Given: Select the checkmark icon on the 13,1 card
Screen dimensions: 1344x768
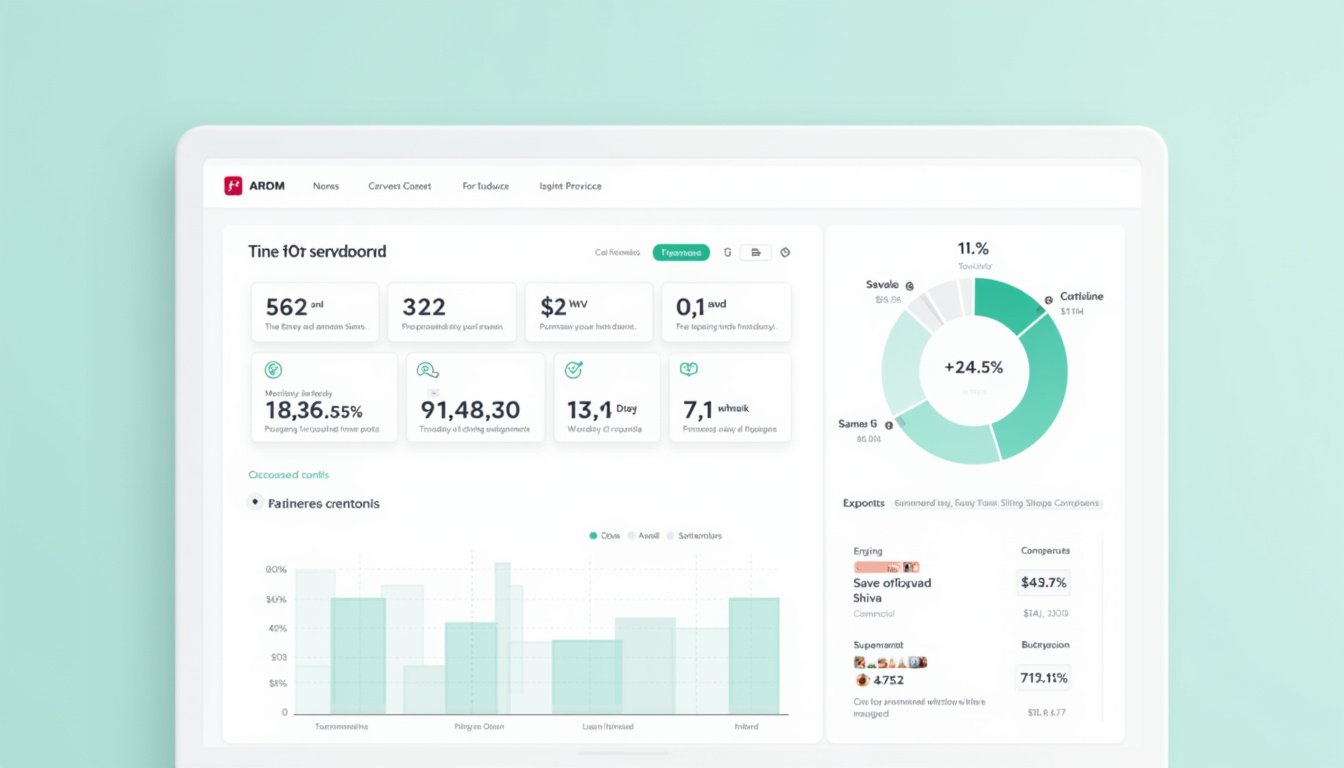Looking at the screenshot, I should [x=571, y=368].
